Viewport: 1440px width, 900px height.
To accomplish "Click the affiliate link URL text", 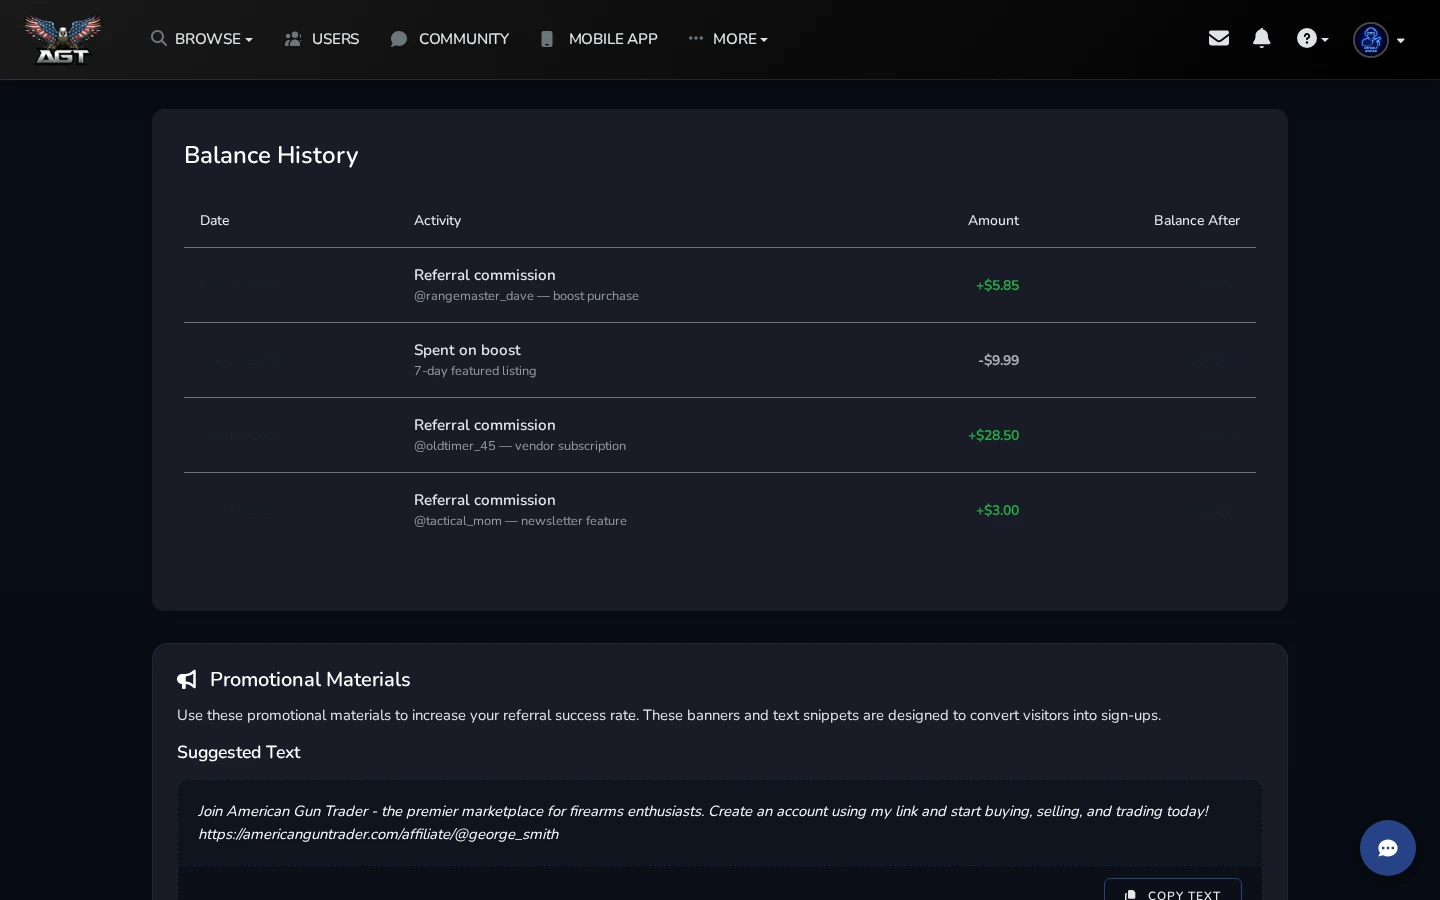I will click(x=378, y=834).
